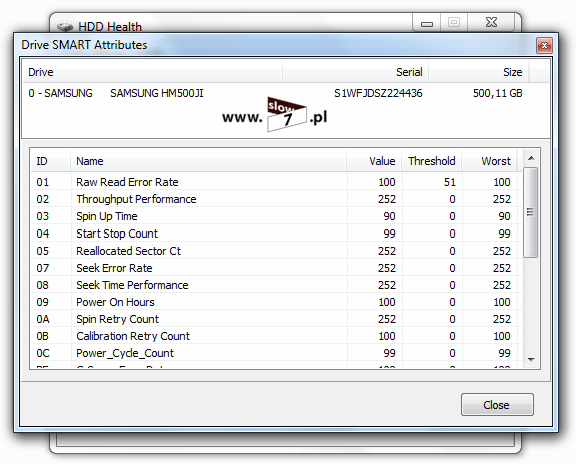Select the Power_Cycle_Count row

point(276,353)
